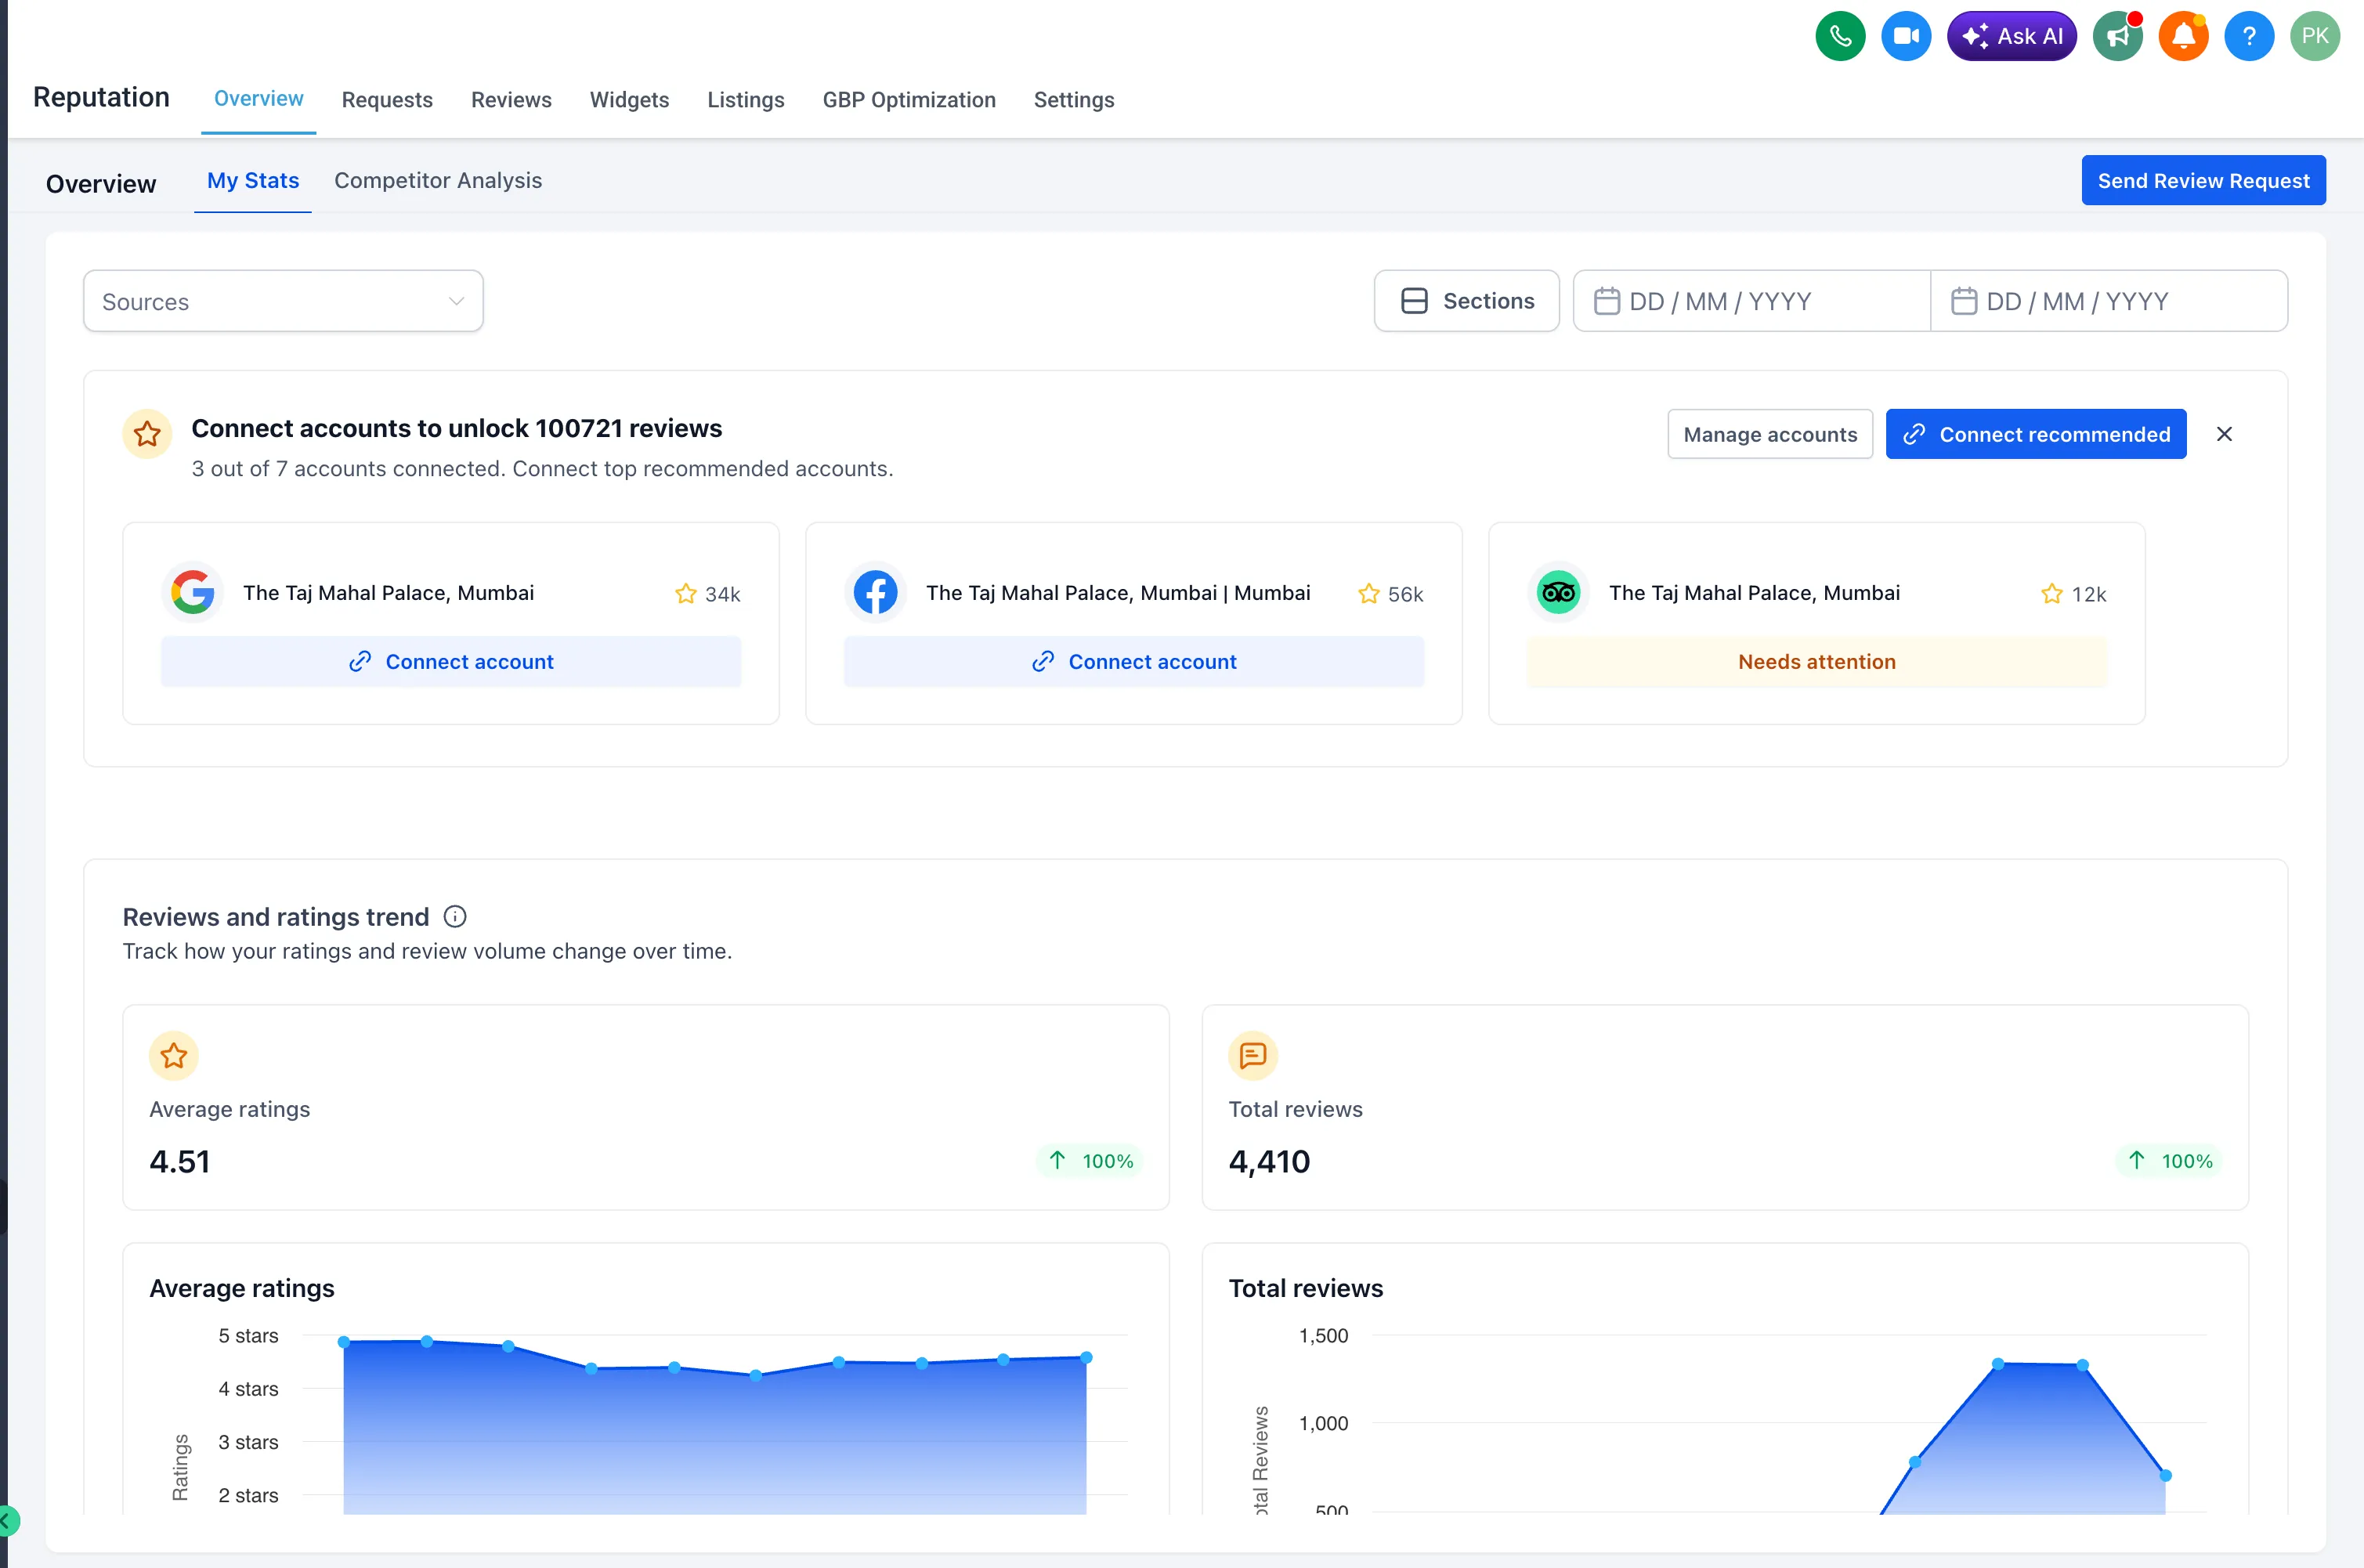Open the Sections button
2364x1568 pixels.
(1466, 301)
